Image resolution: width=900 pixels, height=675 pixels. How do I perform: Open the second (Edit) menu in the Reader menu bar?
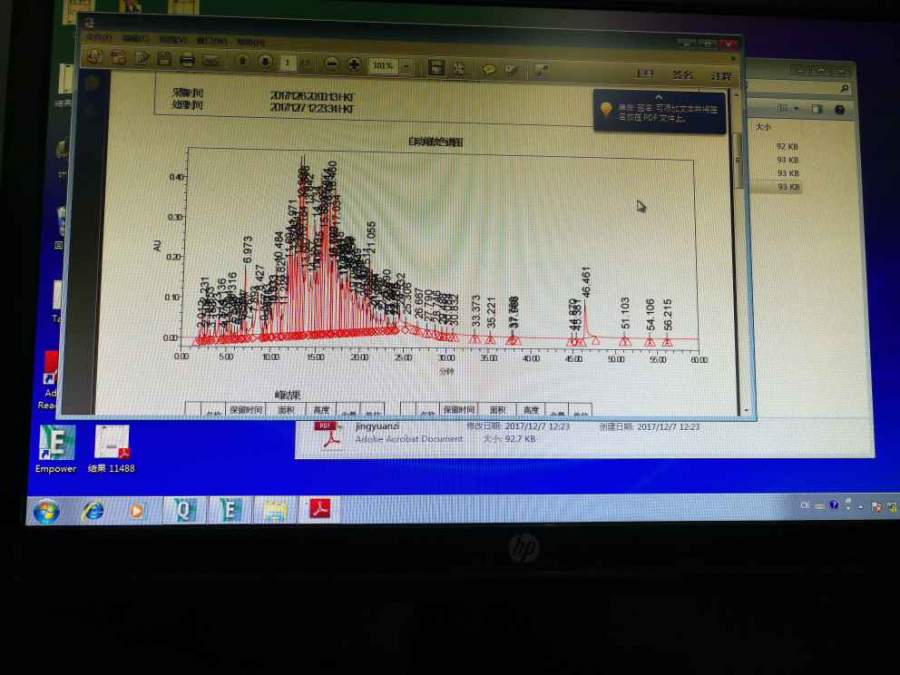coord(135,38)
